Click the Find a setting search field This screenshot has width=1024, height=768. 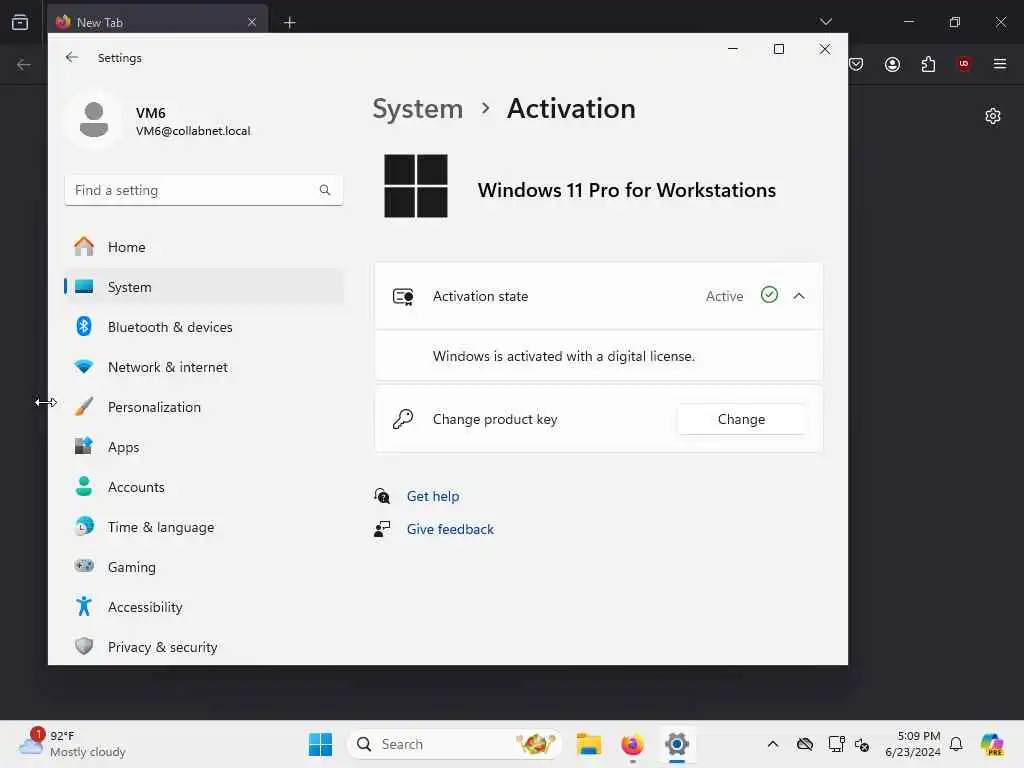tap(204, 190)
